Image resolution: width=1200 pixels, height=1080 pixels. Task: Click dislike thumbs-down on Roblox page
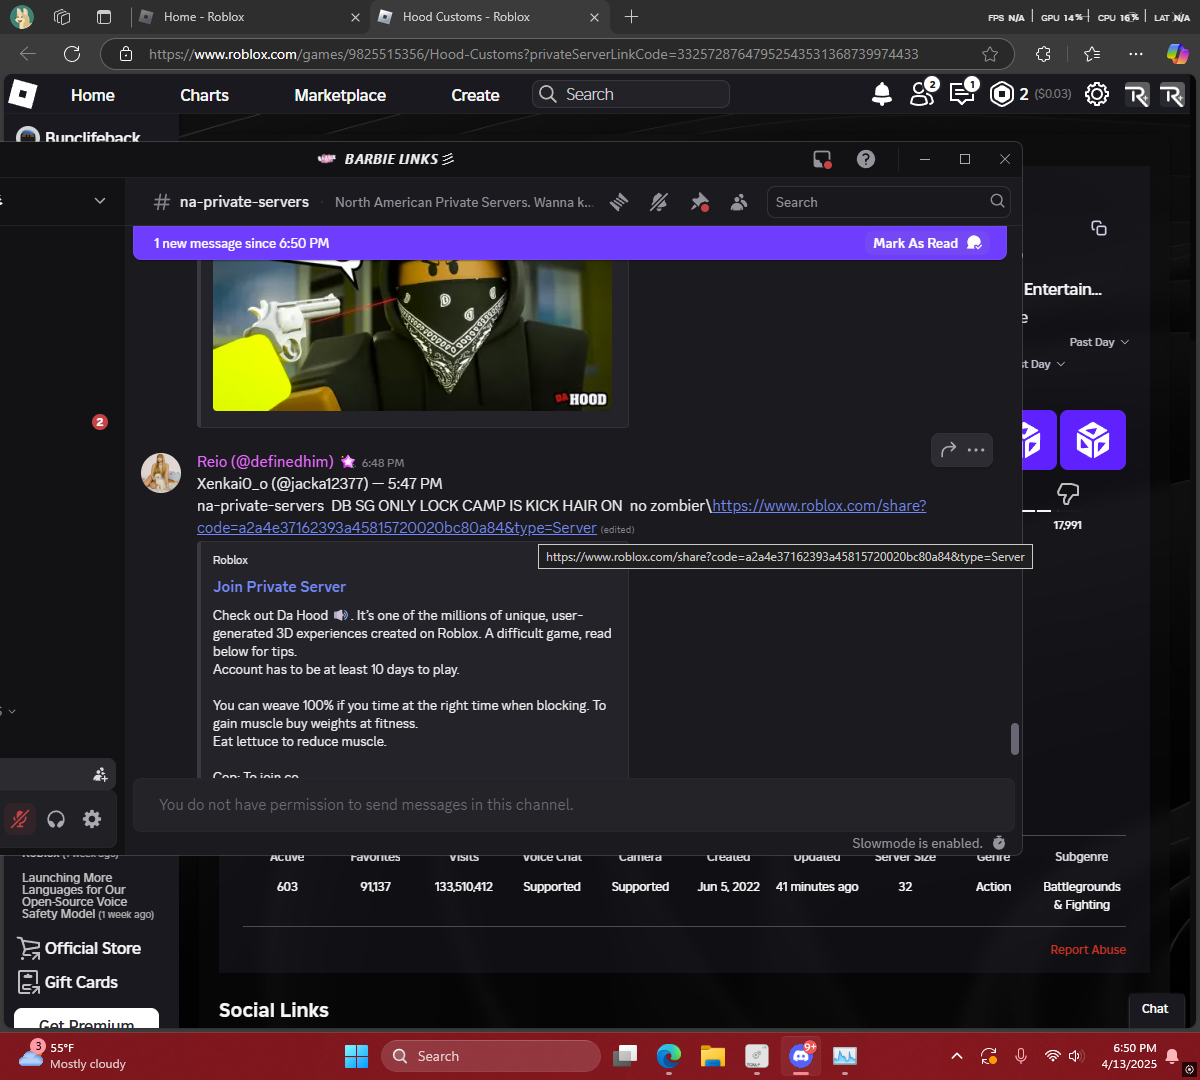point(1067,494)
